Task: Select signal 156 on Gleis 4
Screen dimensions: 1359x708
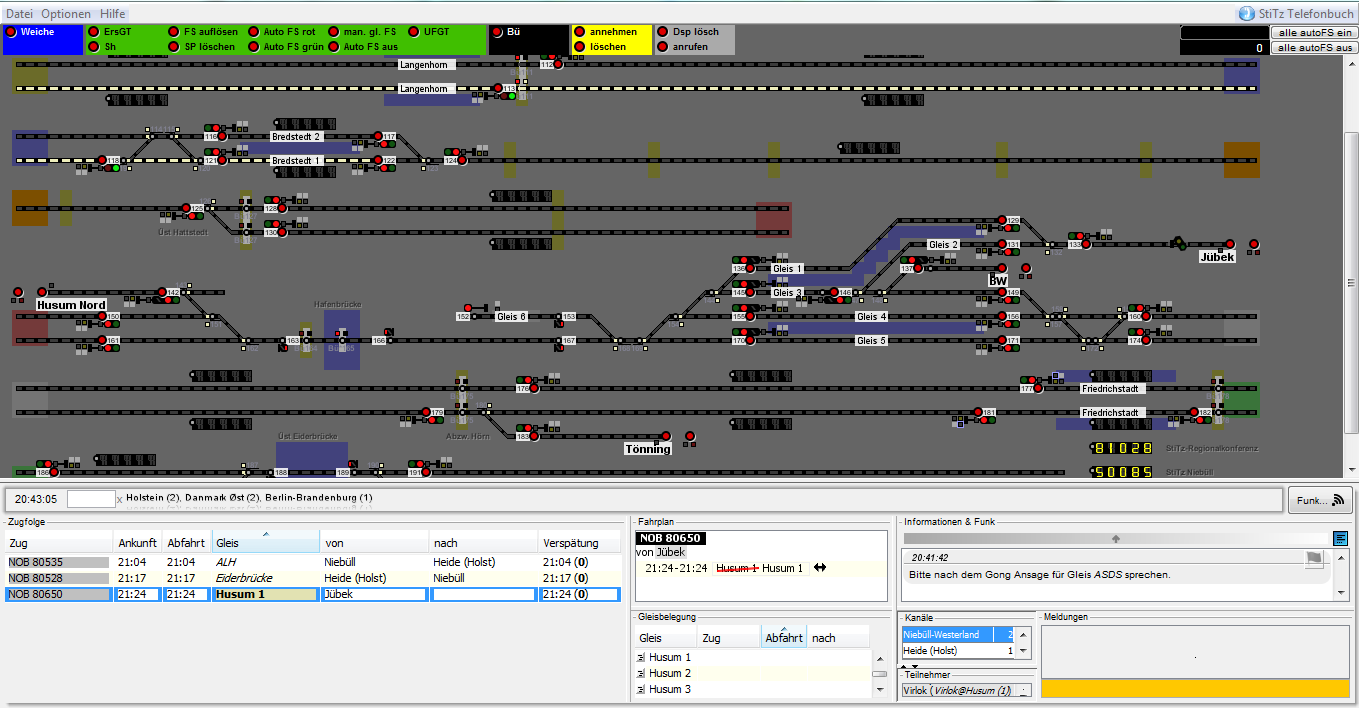Action: 1001,317
